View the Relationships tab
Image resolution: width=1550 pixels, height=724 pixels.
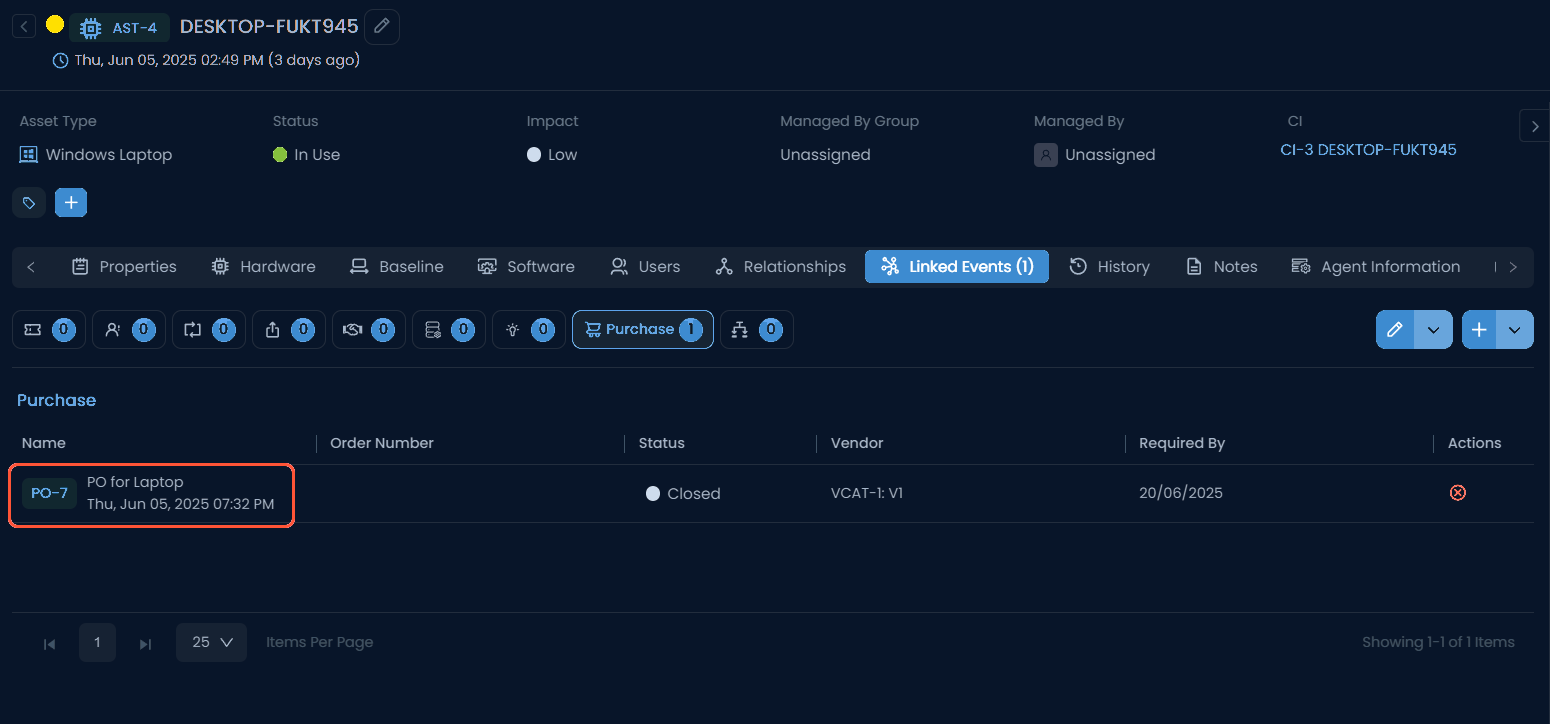click(x=781, y=267)
